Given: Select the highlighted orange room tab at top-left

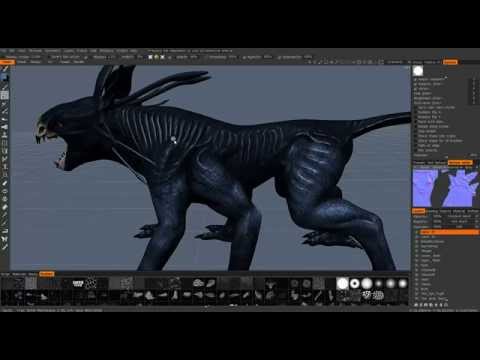Looking at the screenshot, I should tap(7, 62).
